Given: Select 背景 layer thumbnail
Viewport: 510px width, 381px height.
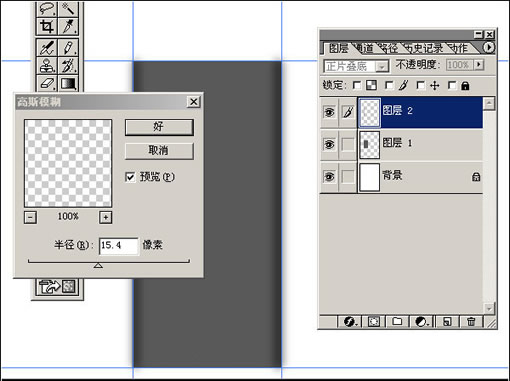Looking at the screenshot, I should (x=370, y=177).
